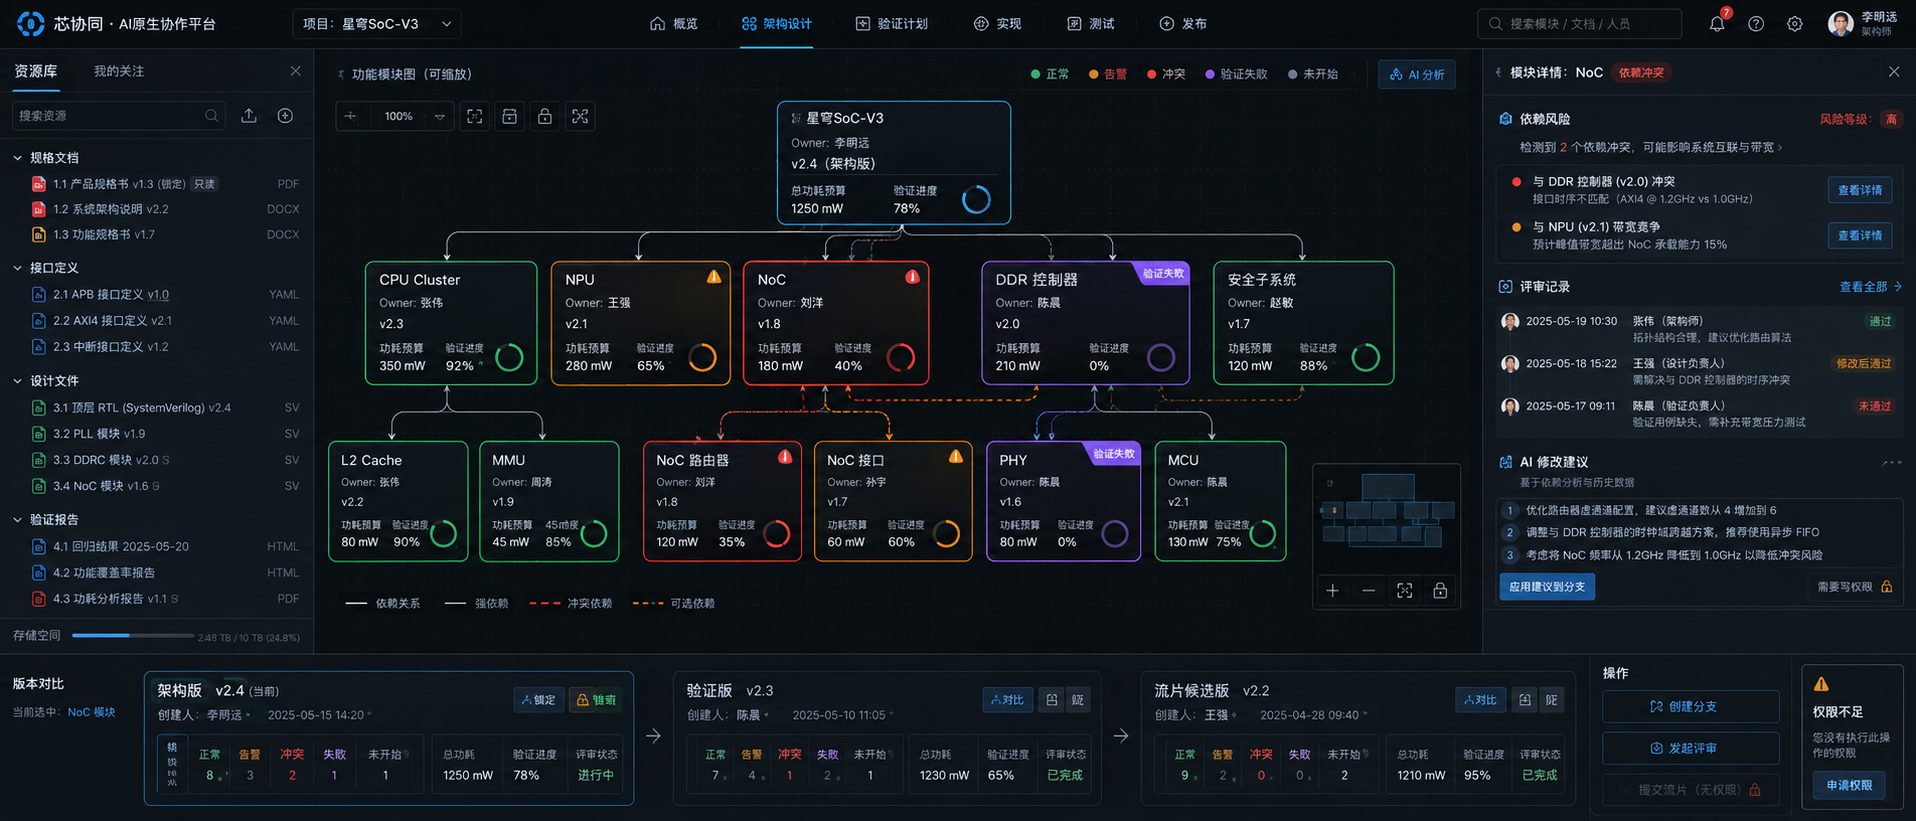Lock the diagram using toolbar padlock icon
The width and height of the screenshot is (1916, 821).
[x=545, y=117]
